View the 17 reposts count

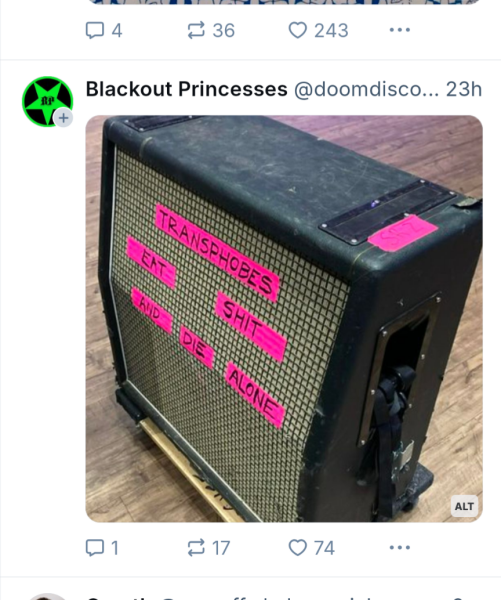pos(221,548)
